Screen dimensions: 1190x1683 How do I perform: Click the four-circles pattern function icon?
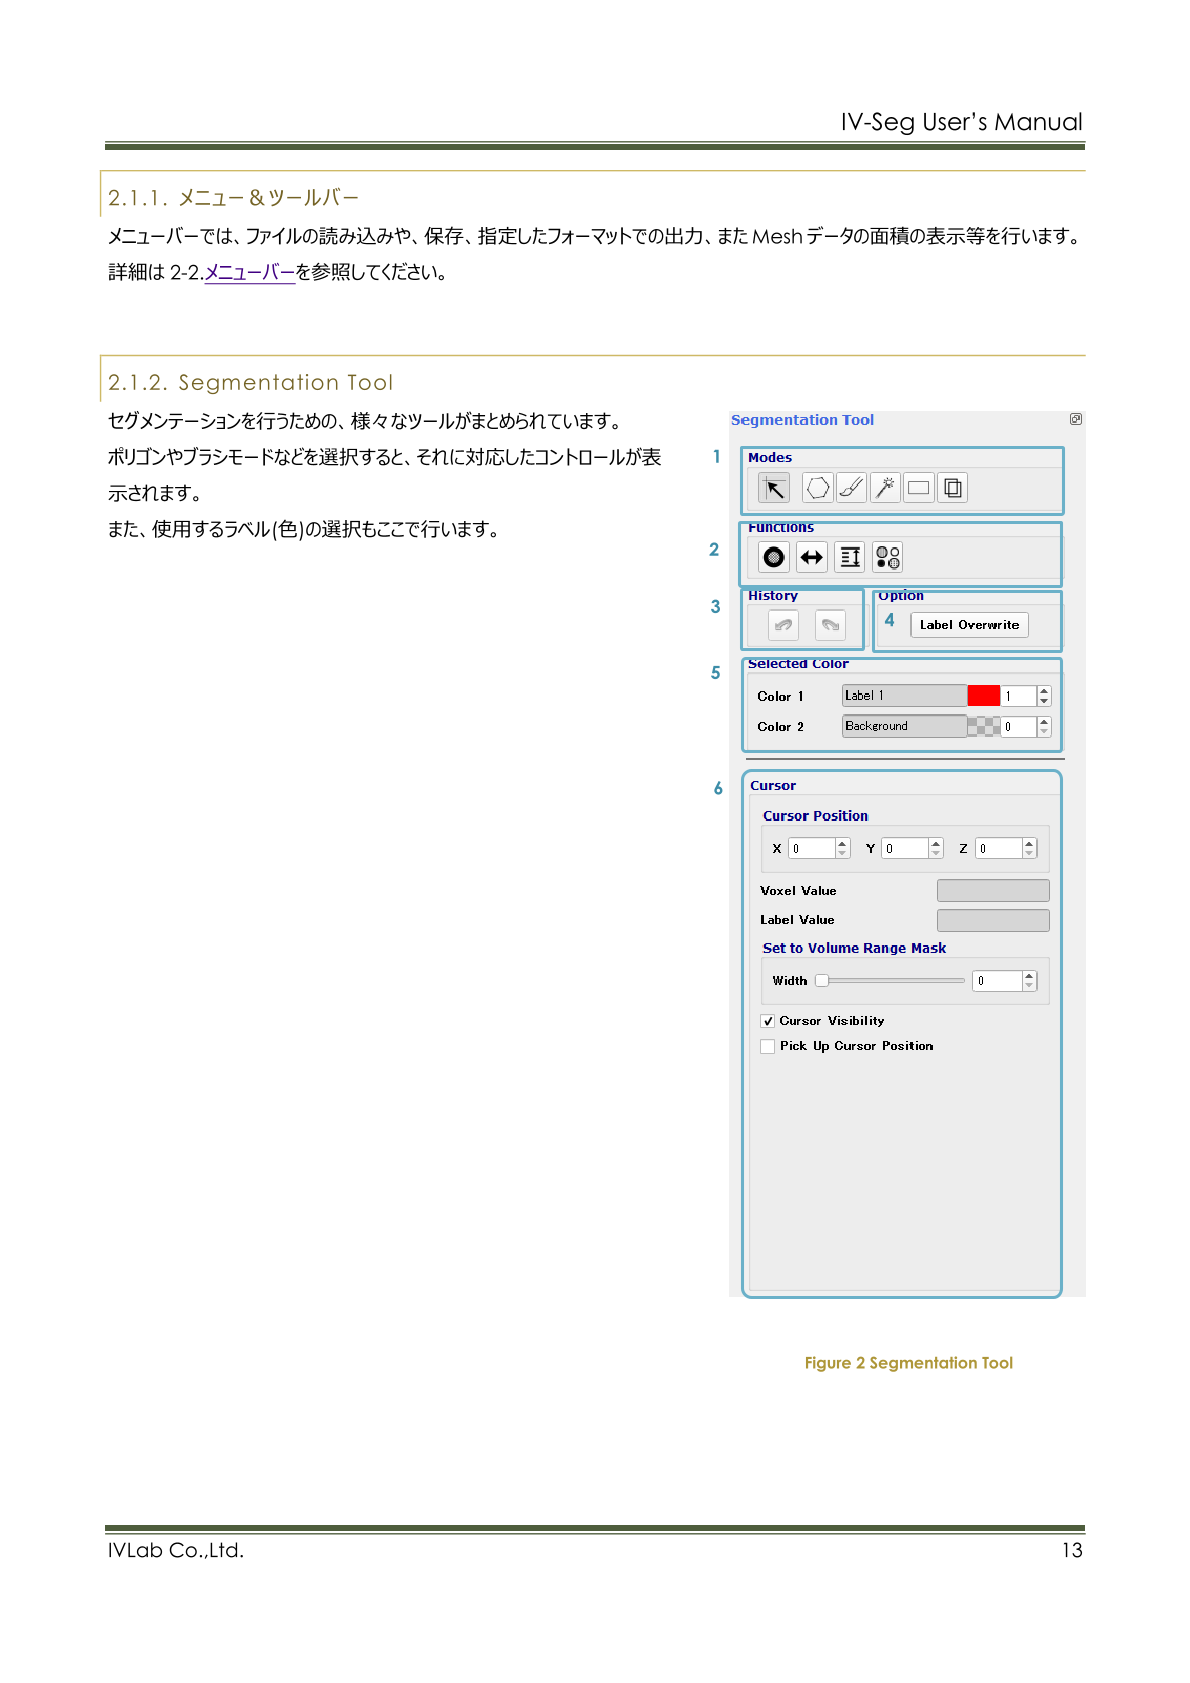click(x=888, y=557)
